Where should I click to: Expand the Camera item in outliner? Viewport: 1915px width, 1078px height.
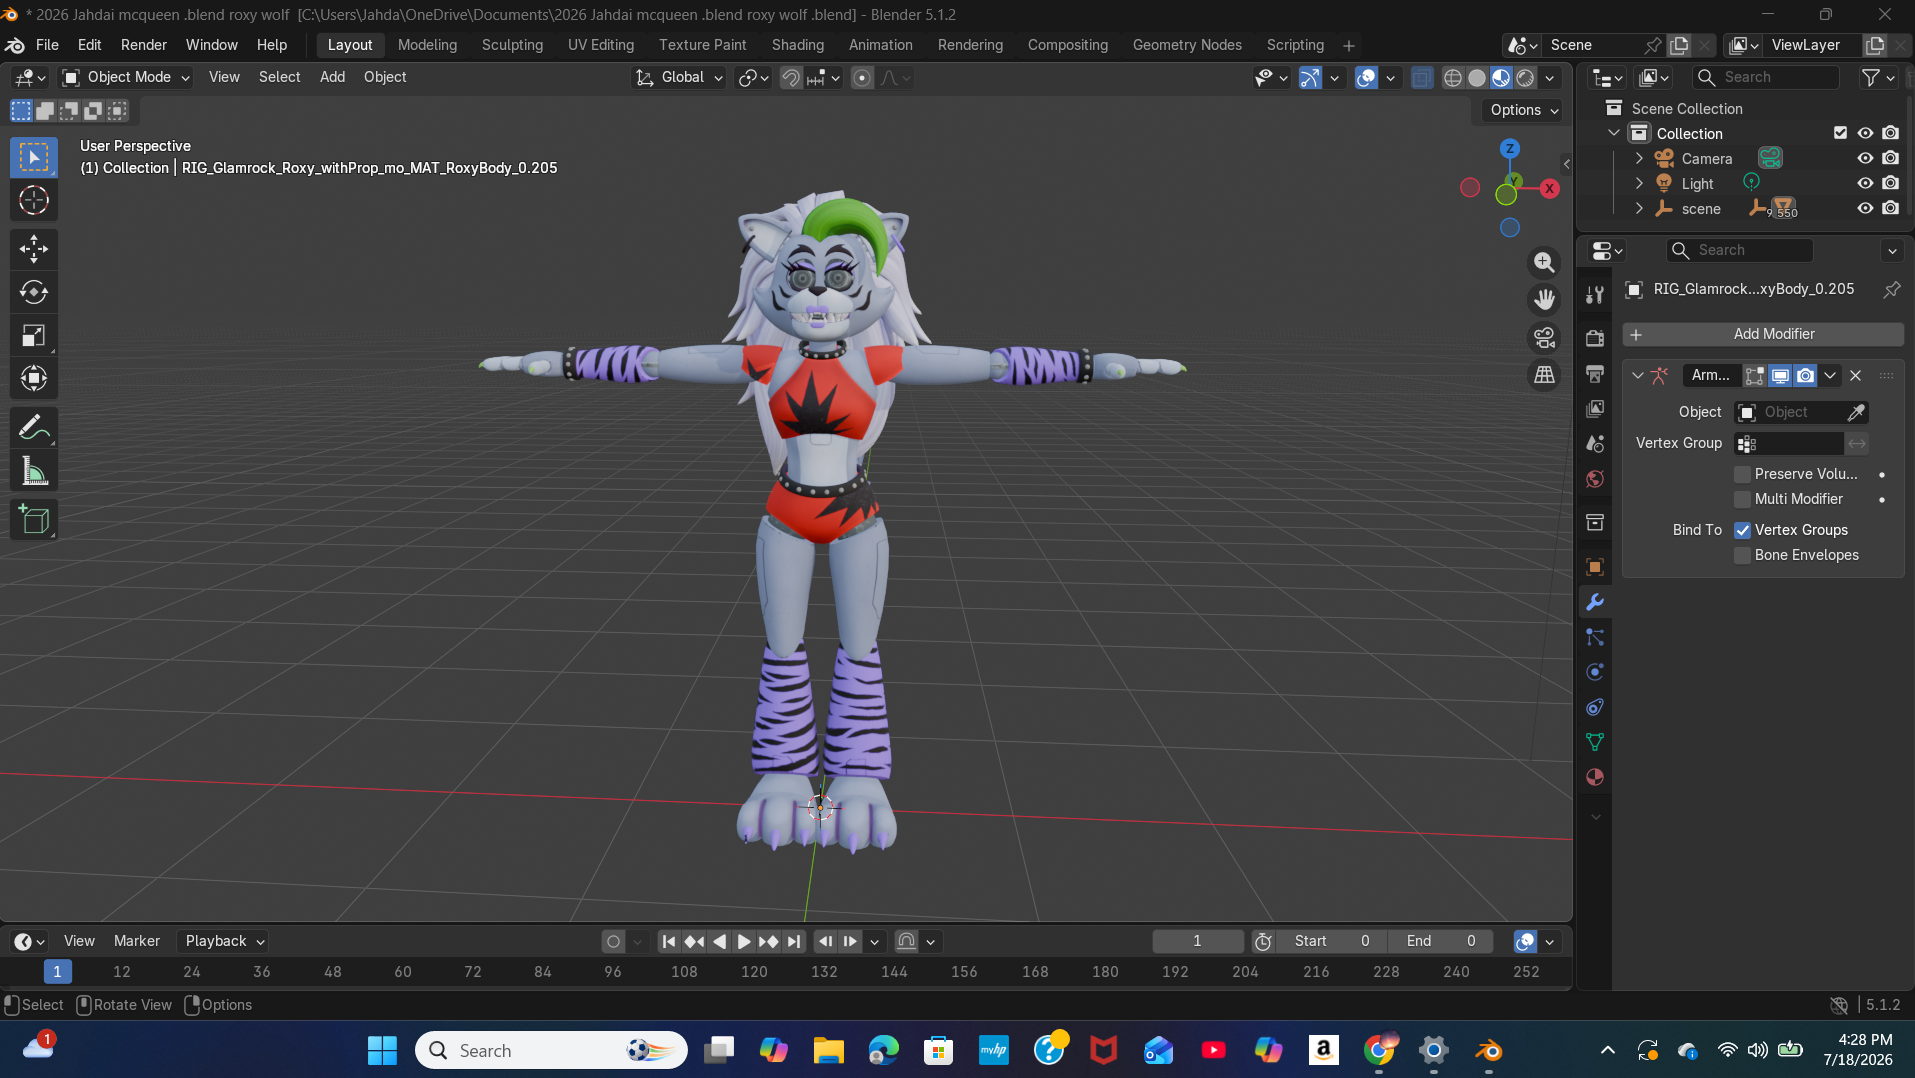tap(1639, 158)
